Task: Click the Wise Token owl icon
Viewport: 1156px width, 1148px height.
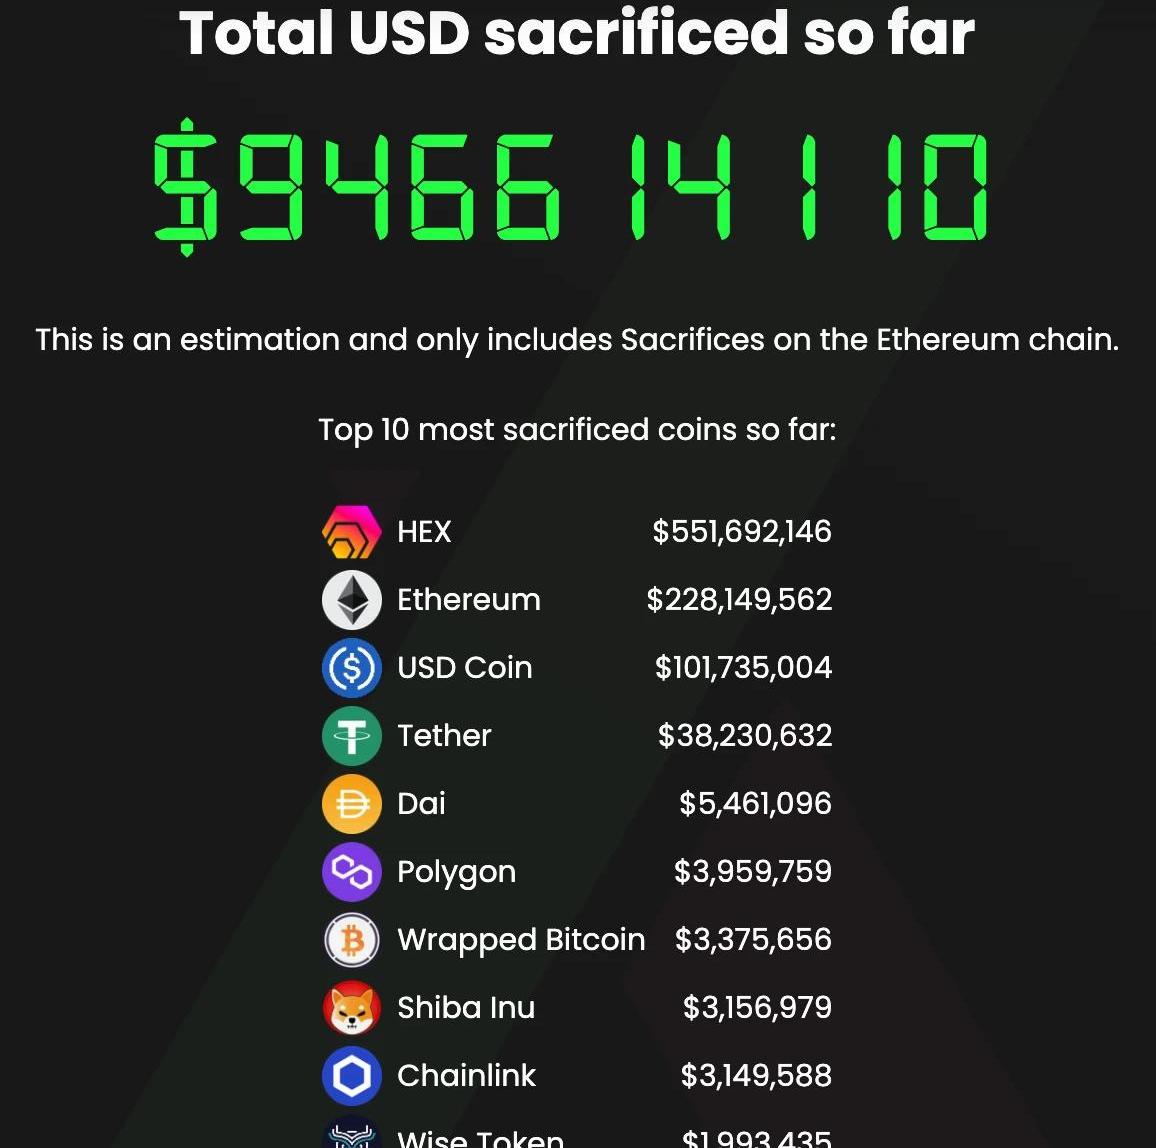Action: [x=352, y=1133]
